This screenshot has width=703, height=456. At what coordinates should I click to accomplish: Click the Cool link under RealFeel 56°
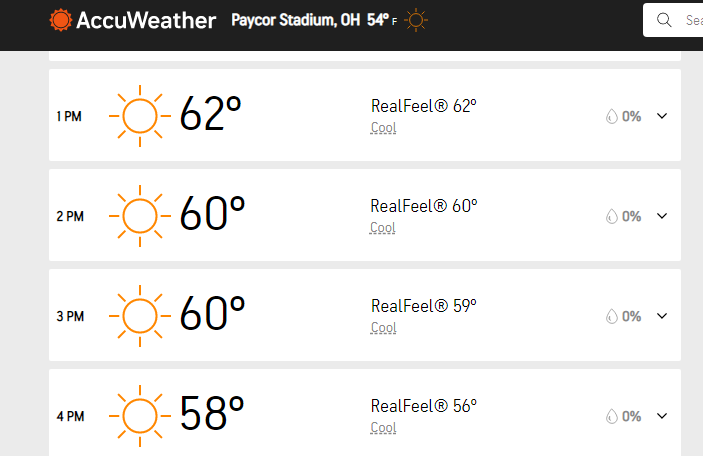point(383,428)
